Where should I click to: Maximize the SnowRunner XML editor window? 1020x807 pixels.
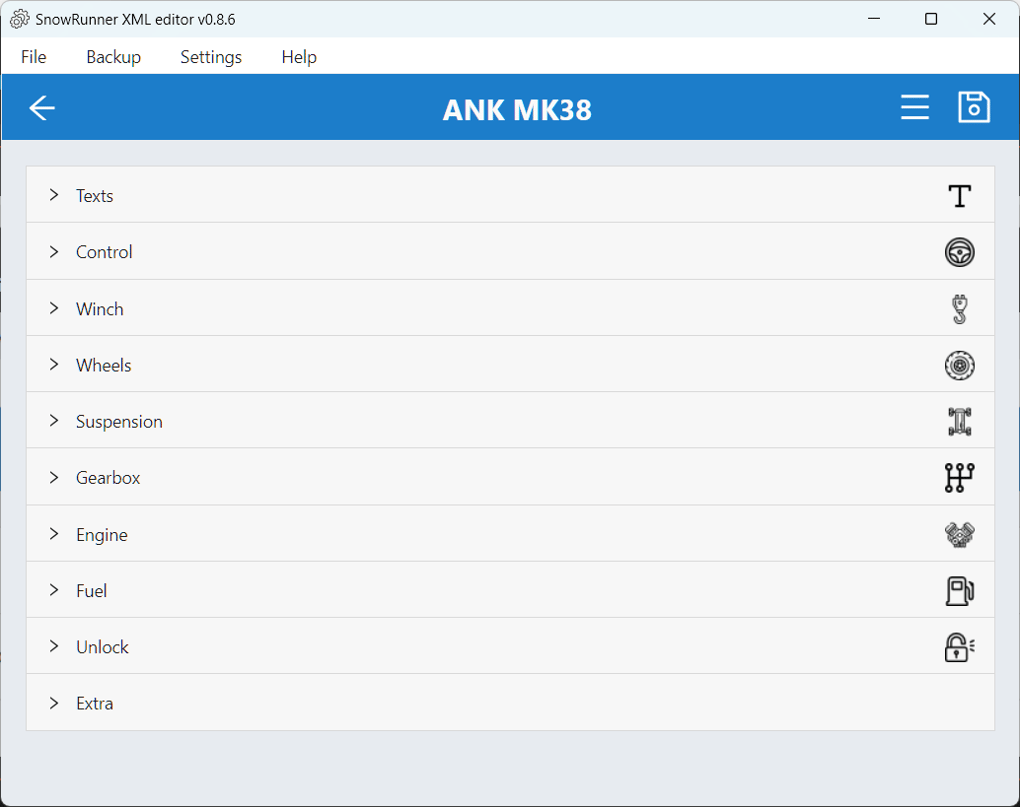tap(931, 19)
